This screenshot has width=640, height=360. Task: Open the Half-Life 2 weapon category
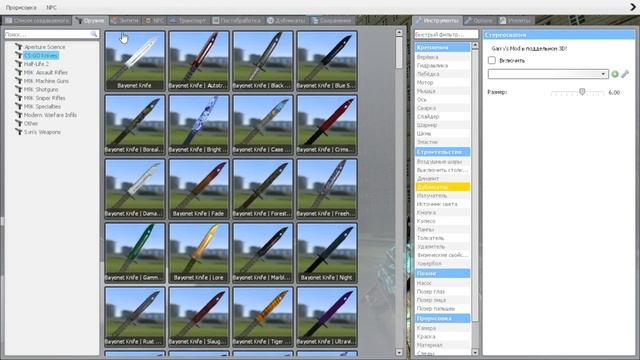36,64
